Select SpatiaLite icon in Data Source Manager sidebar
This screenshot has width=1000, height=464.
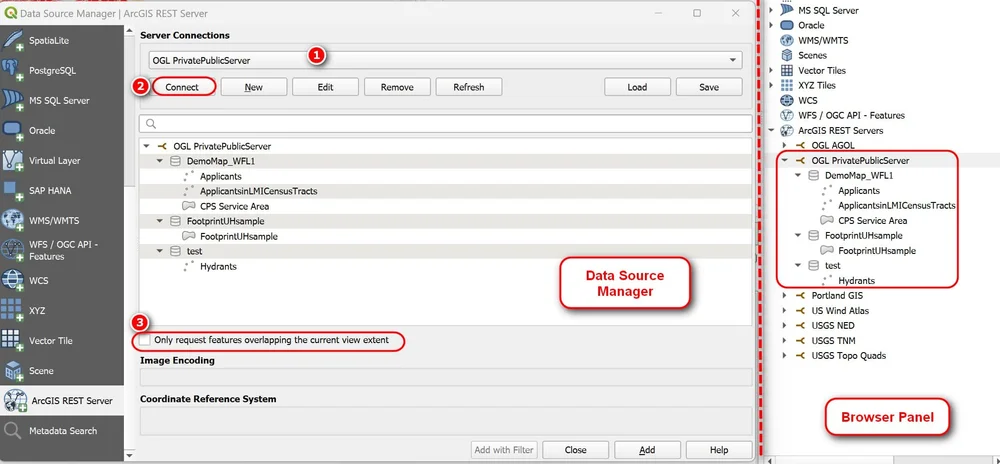click(x=13, y=40)
